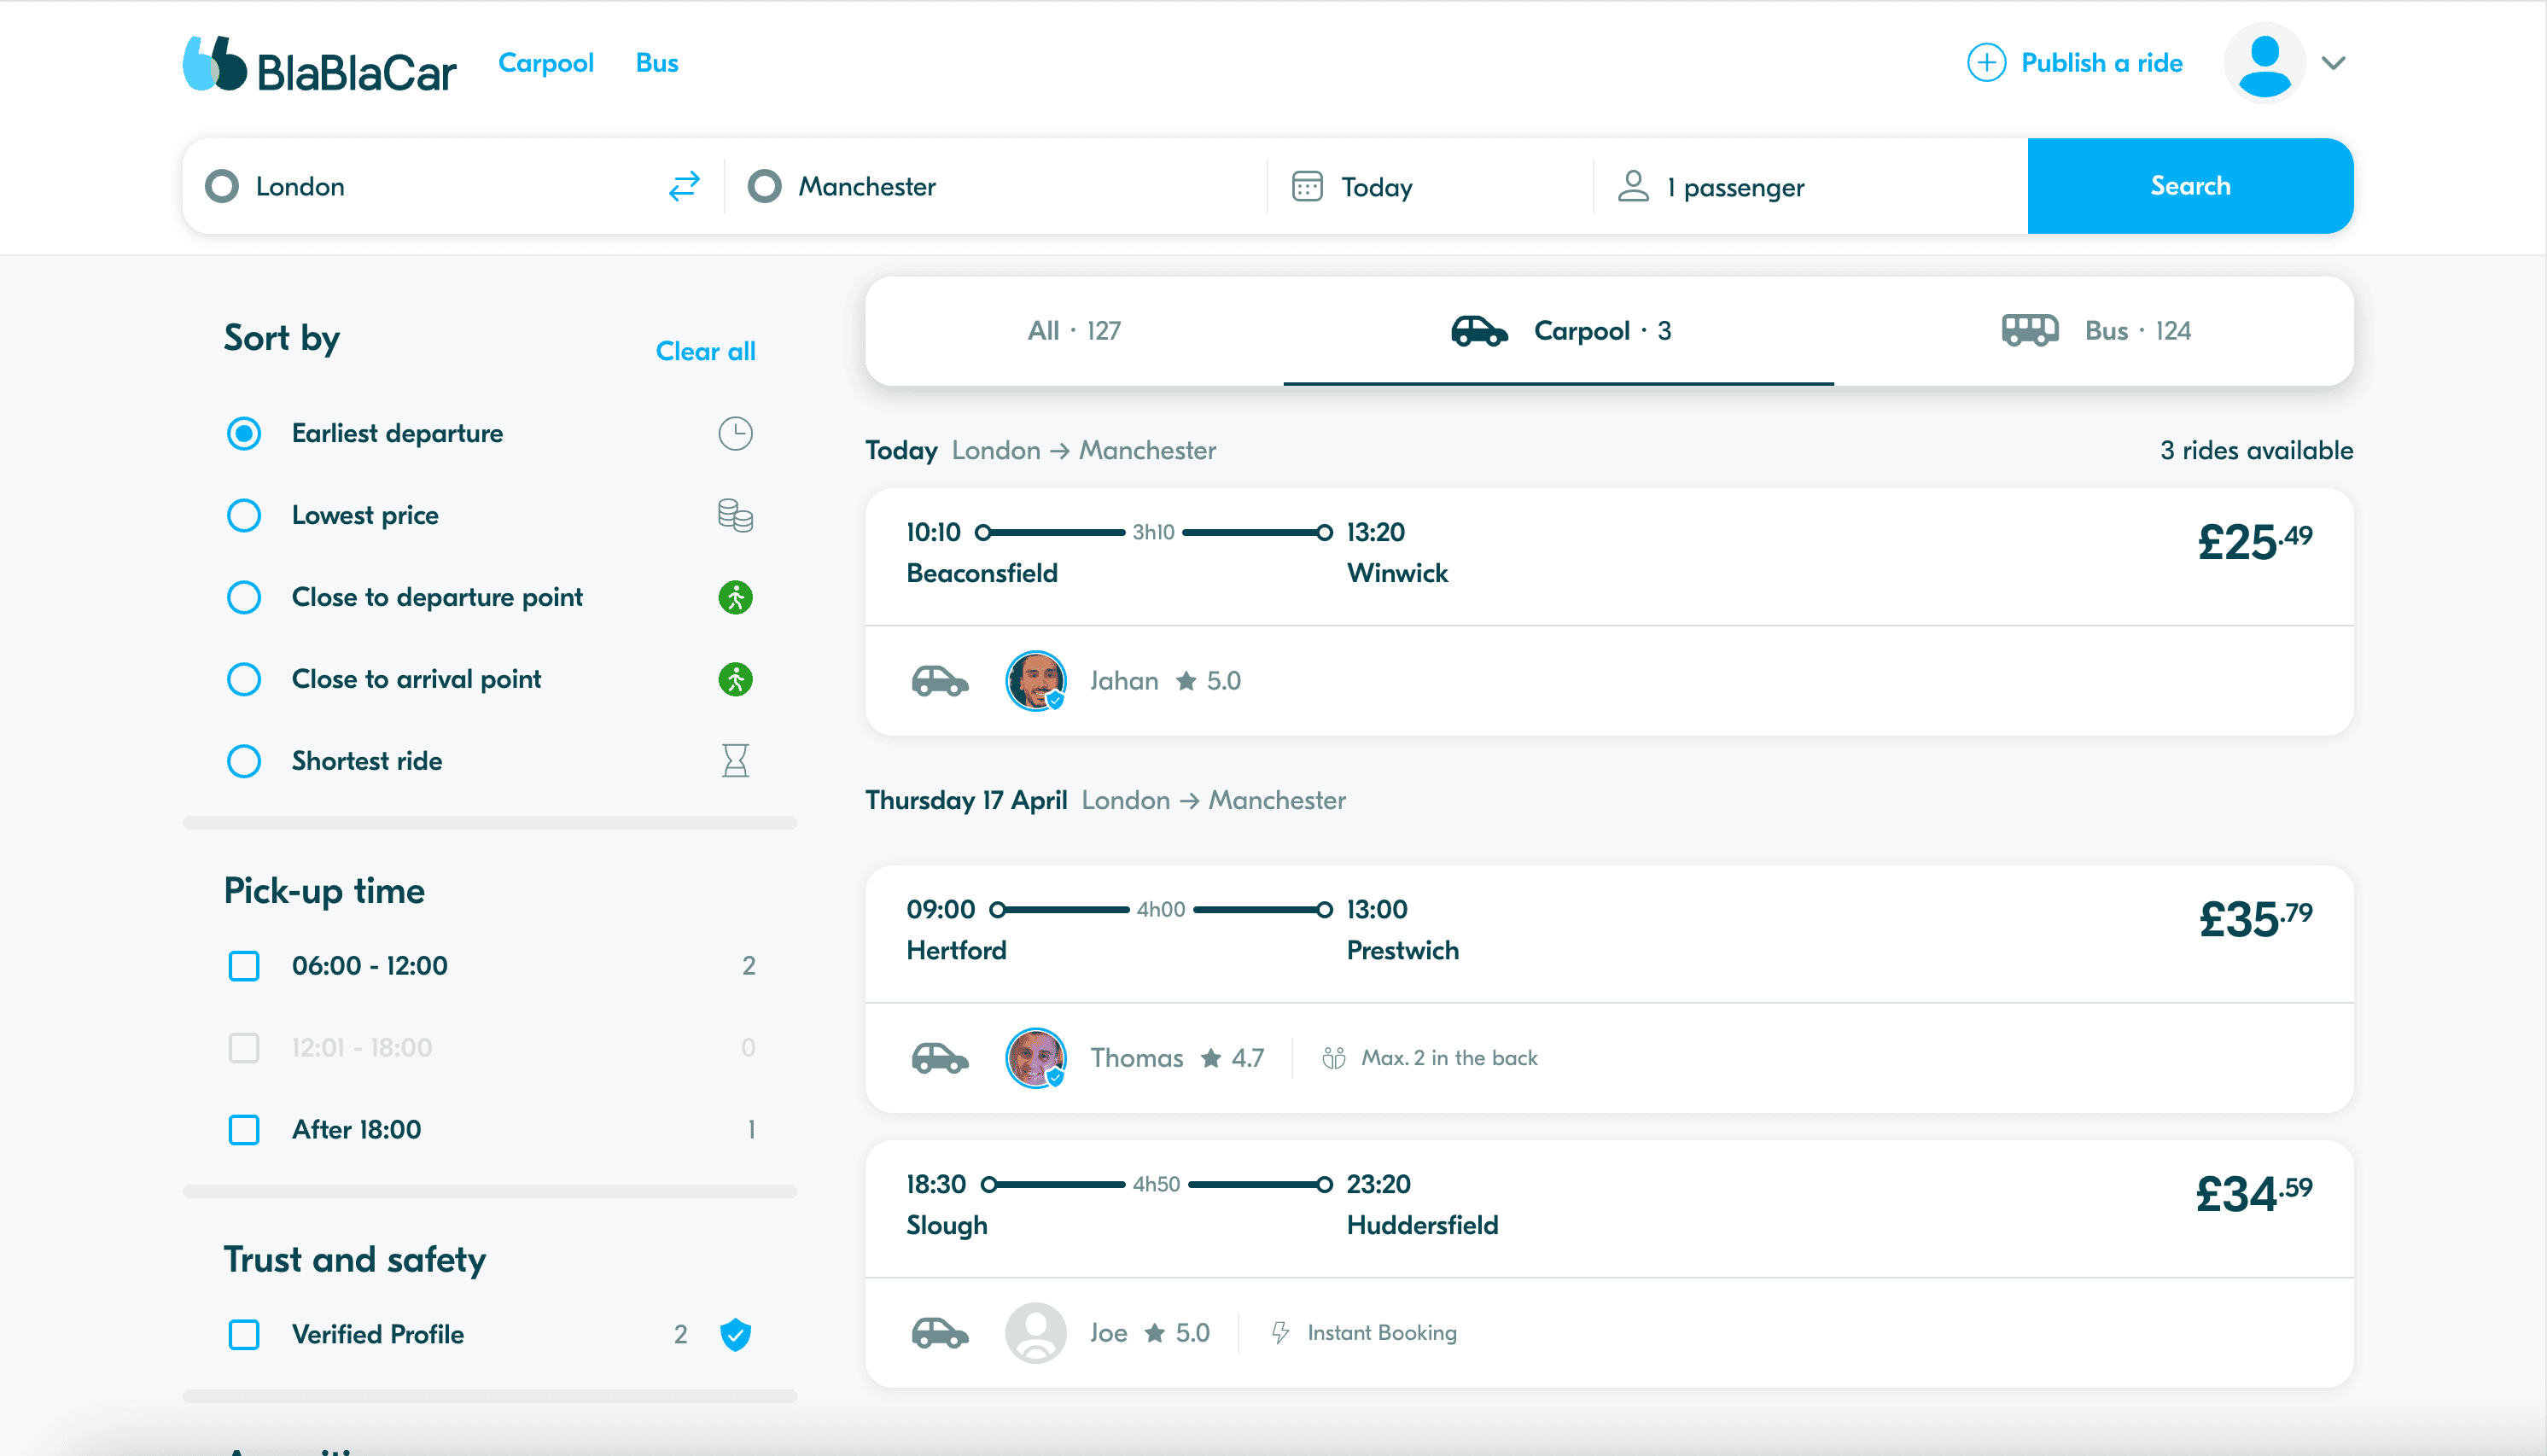Screen dimensions: 2547x1456
Task: Click the clock icon next to Earliest departure
Action: pyautogui.click(x=735, y=434)
